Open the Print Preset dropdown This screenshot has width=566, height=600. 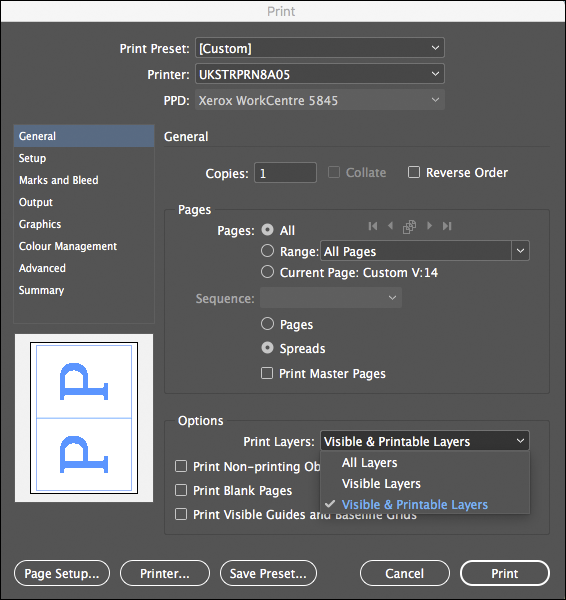pos(320,48)
